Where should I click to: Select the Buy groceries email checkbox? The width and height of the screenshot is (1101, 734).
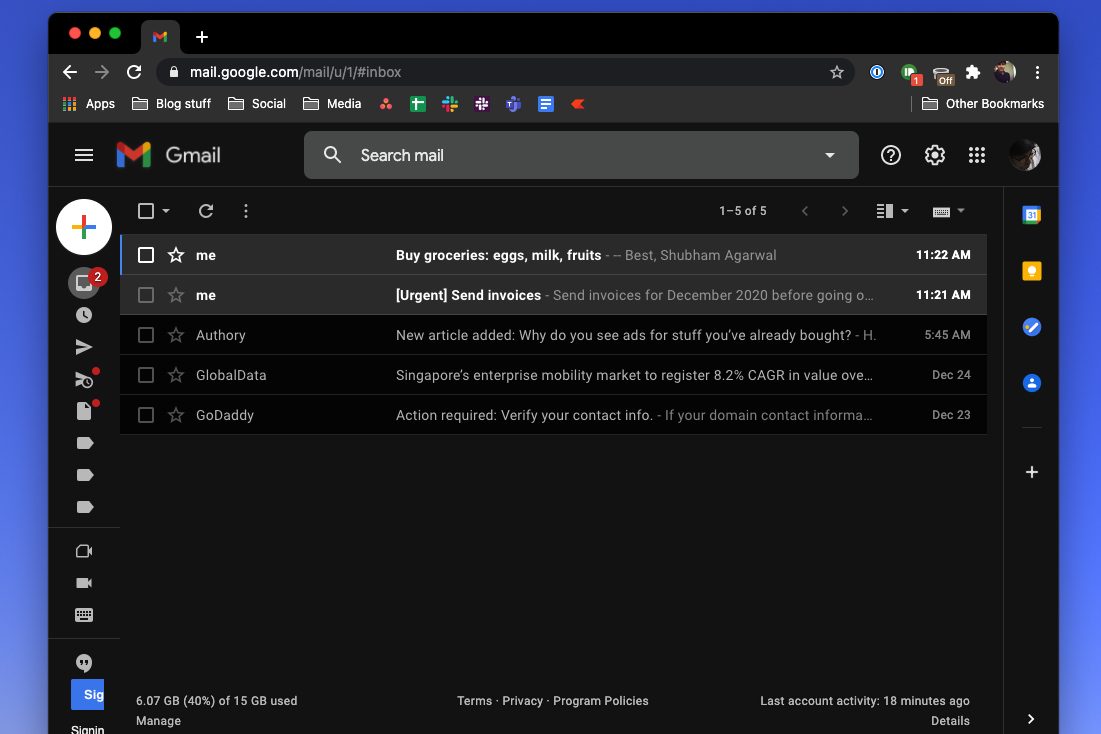click(145, 255)
